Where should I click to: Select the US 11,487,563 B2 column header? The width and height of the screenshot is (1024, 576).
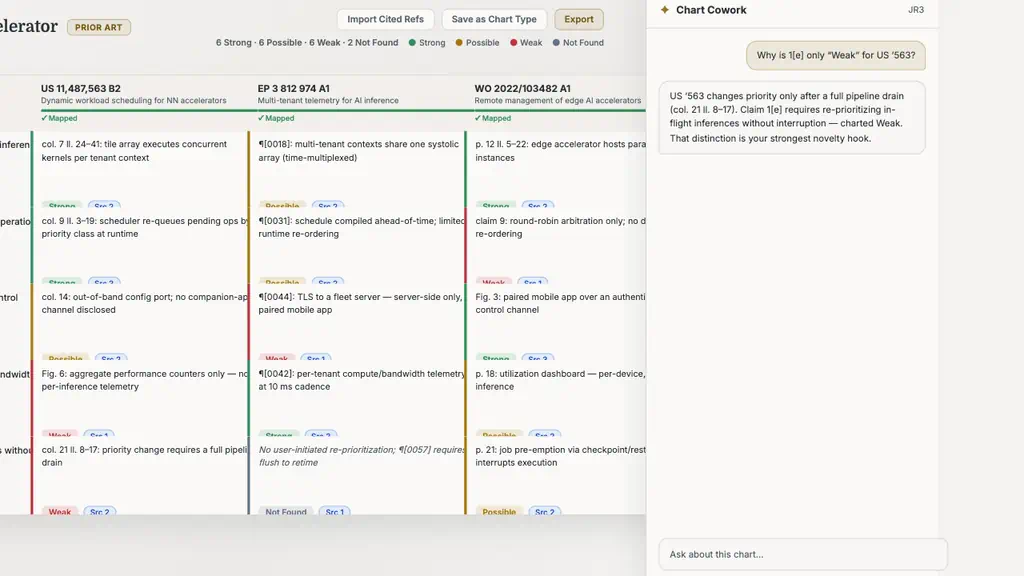[80, 88]
